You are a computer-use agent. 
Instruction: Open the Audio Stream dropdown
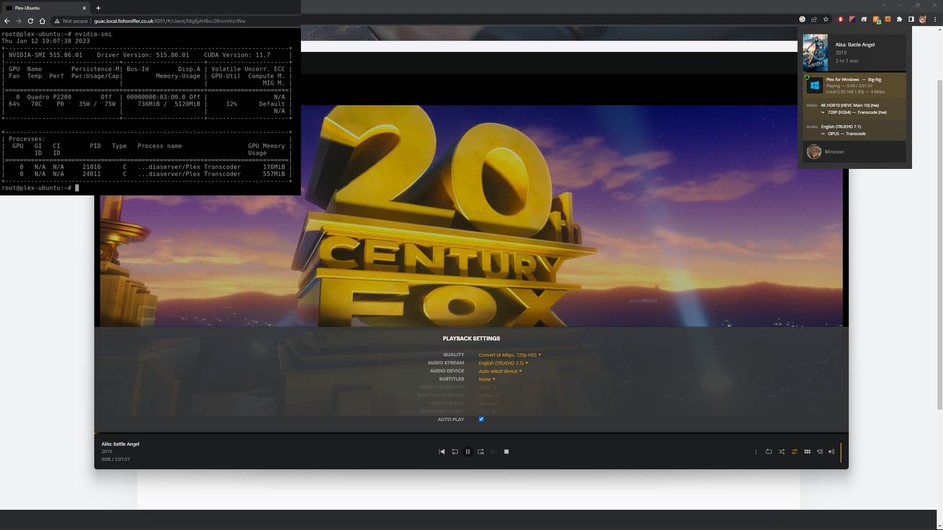503,363
